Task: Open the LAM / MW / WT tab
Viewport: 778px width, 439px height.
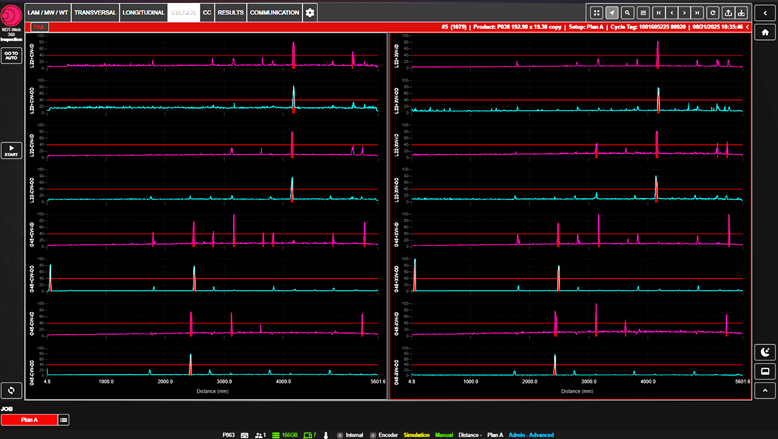Action: point(48,12)
